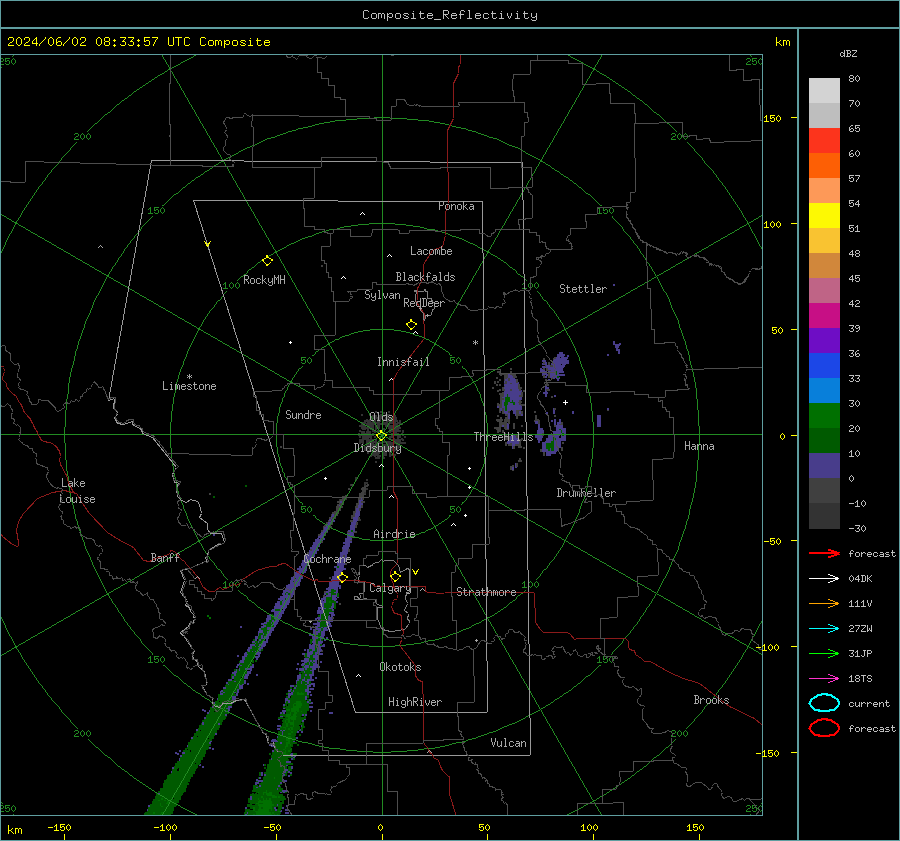Click the cyan 27ZW arrow legend icon
Image resolution: width=900 pixels, height=841 pixels.
click(x=824, y=628)
